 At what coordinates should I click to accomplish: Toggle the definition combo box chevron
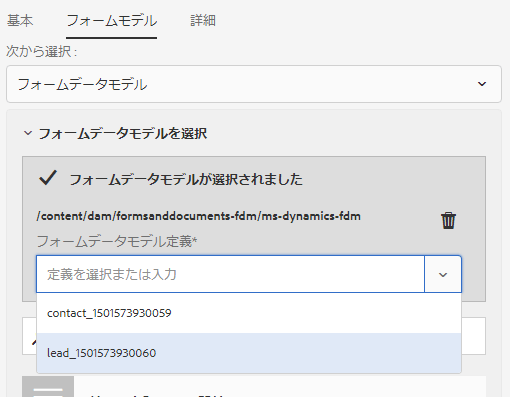(443, 274)
